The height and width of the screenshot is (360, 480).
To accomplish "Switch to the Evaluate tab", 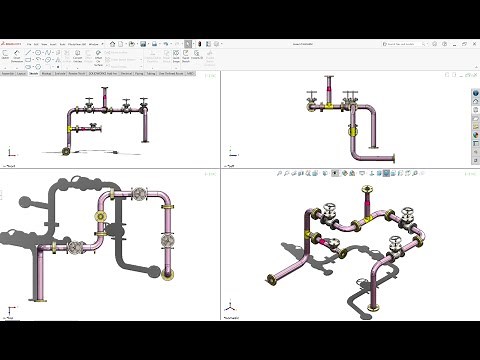I will coord(60,73).
